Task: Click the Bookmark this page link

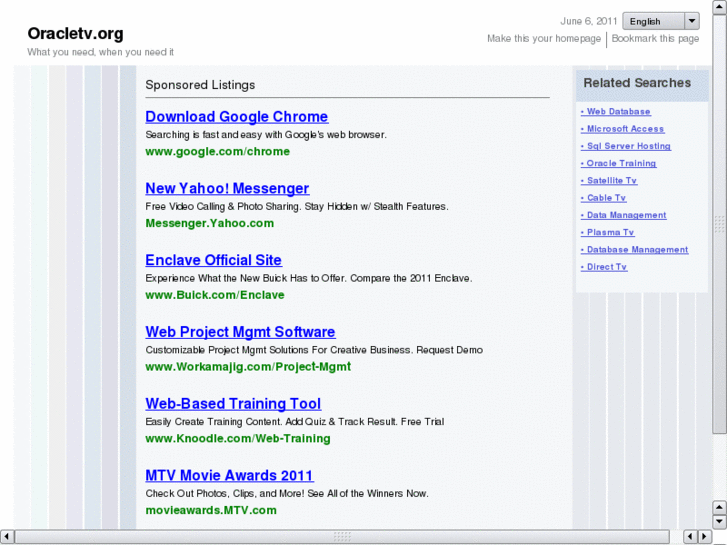Action: (x=655, y=39)
